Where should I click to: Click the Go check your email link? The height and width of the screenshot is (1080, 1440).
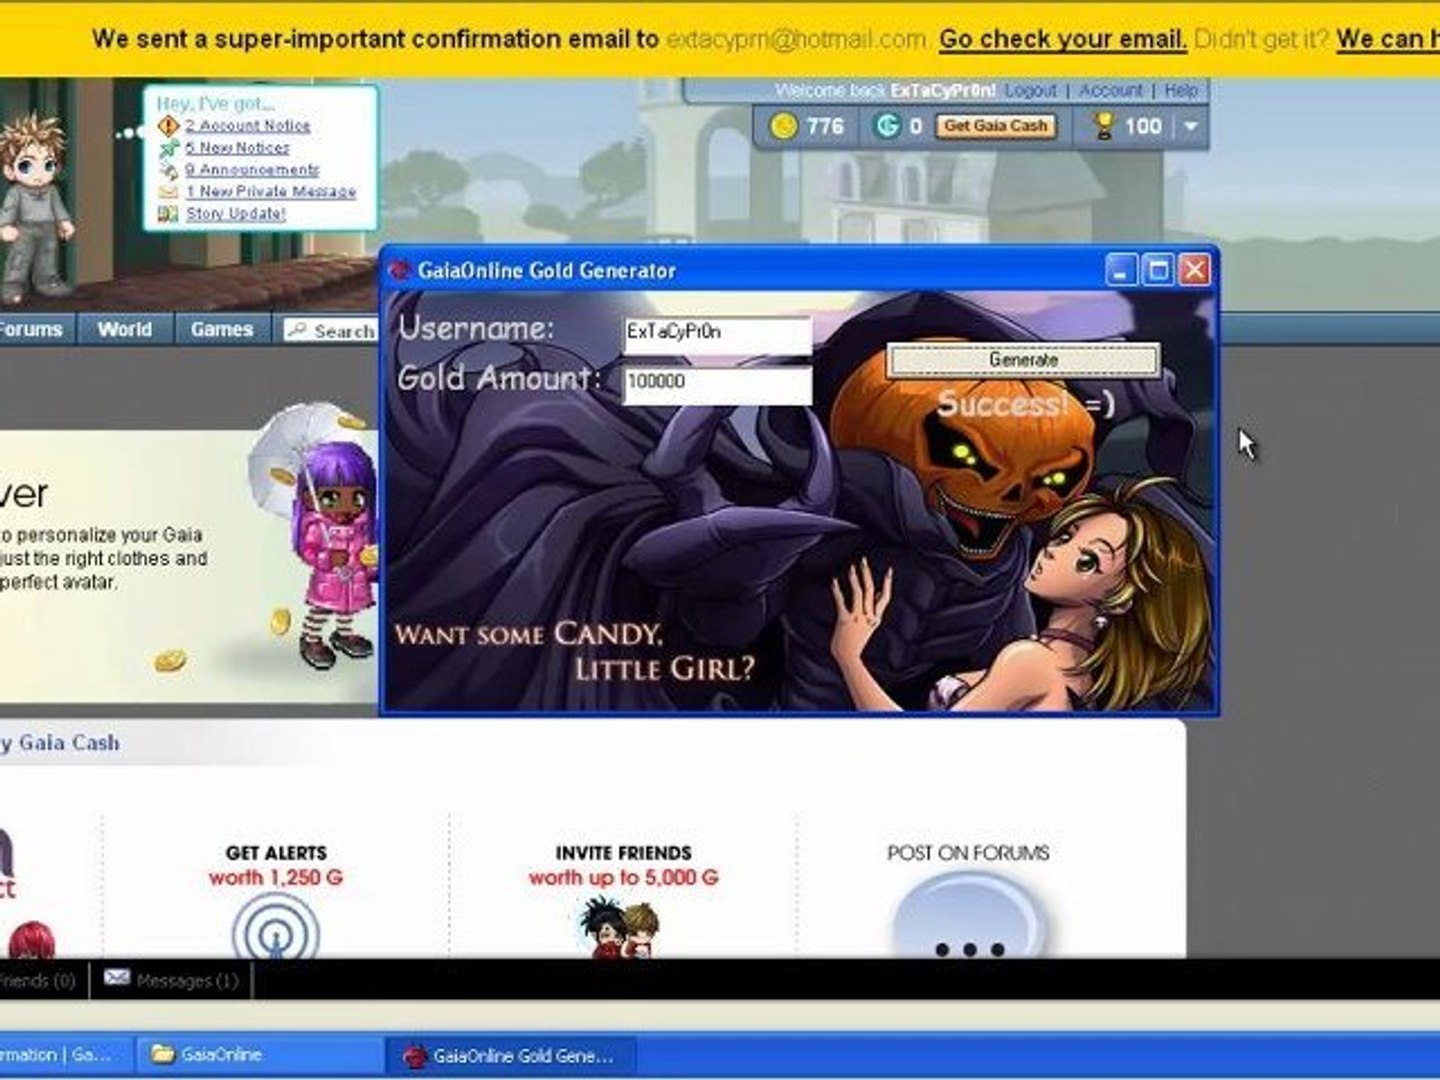tap(1062, 39)
